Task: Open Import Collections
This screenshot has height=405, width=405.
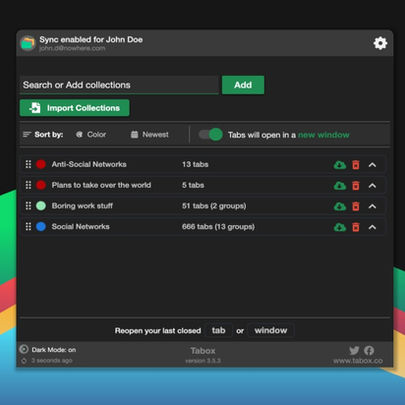Action: (75, 108)
